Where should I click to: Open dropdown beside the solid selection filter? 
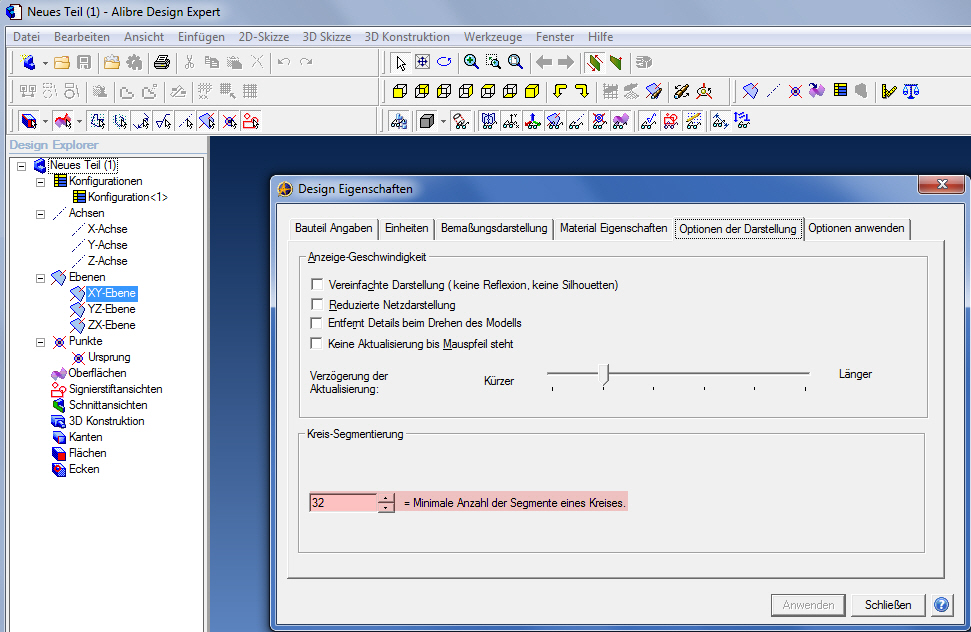point(45,121)
